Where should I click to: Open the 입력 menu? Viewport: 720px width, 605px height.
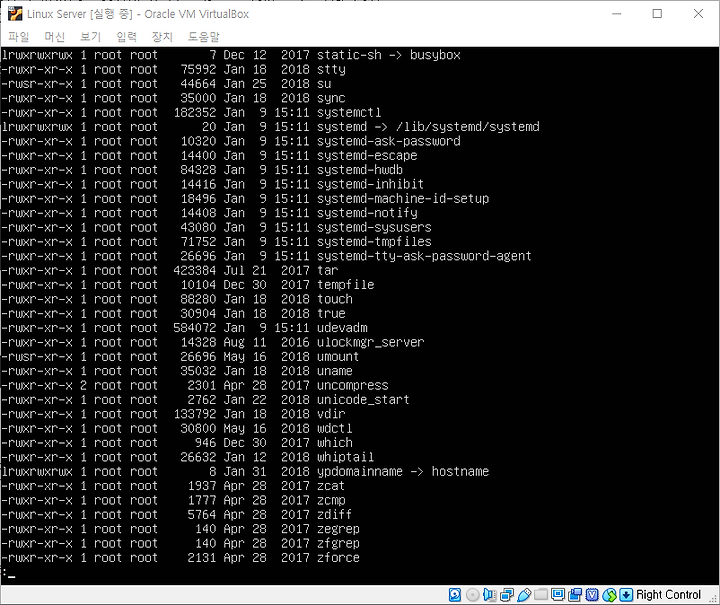click(x=126, y=37)
